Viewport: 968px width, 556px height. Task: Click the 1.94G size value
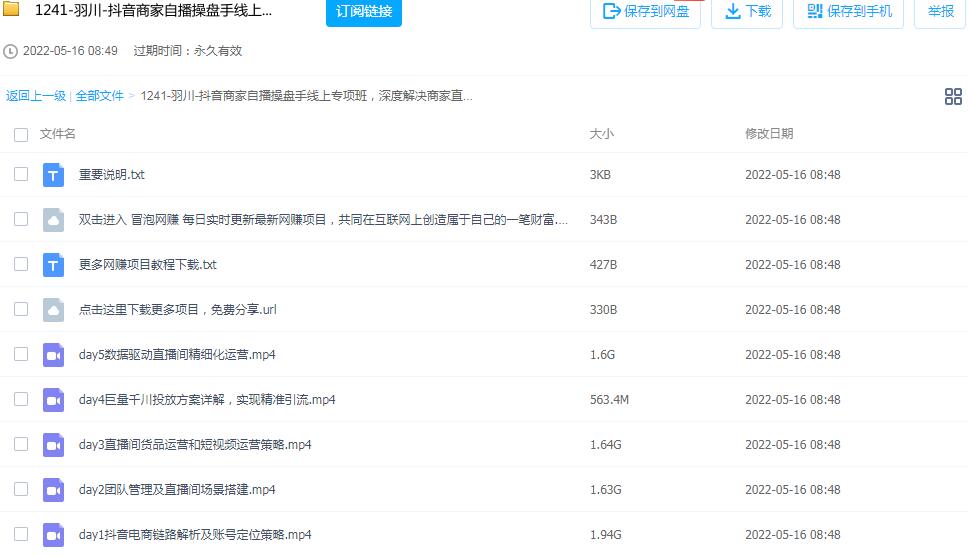tap(606, 535)
